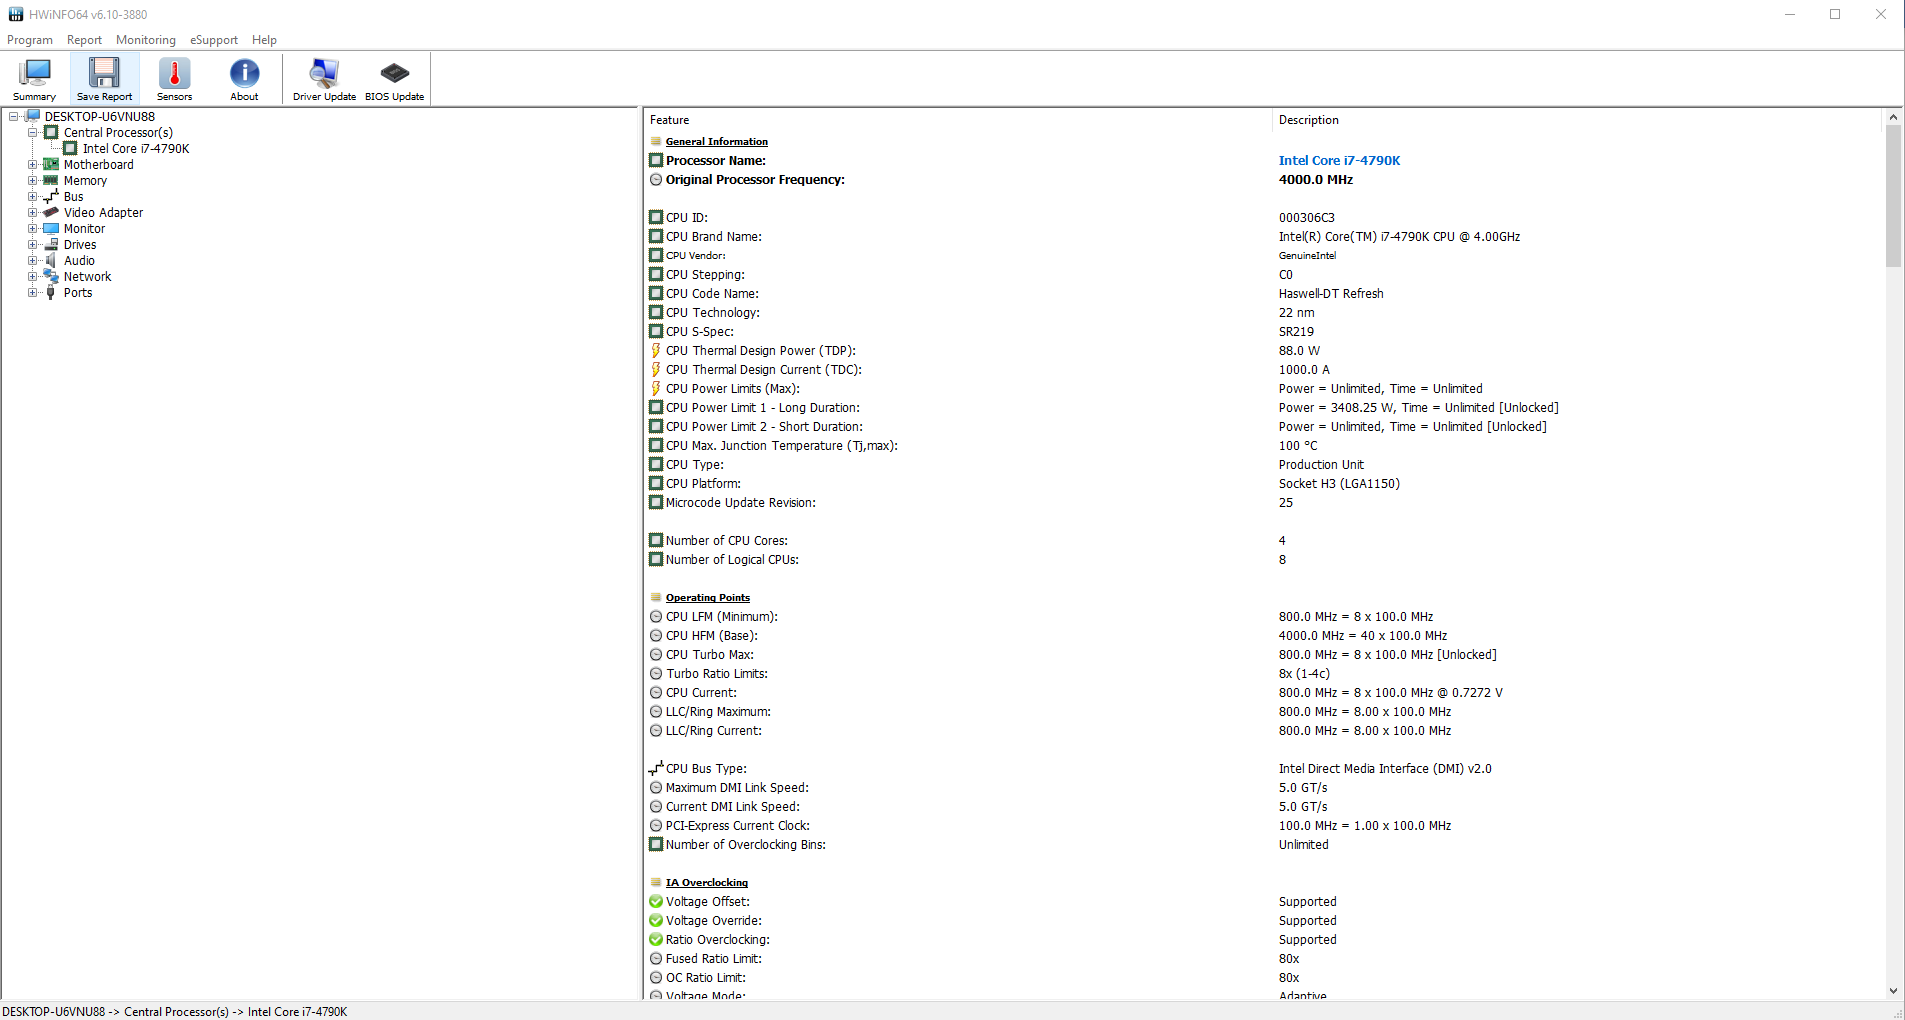Select the Microcode Update Revision row

point(1263,503)
